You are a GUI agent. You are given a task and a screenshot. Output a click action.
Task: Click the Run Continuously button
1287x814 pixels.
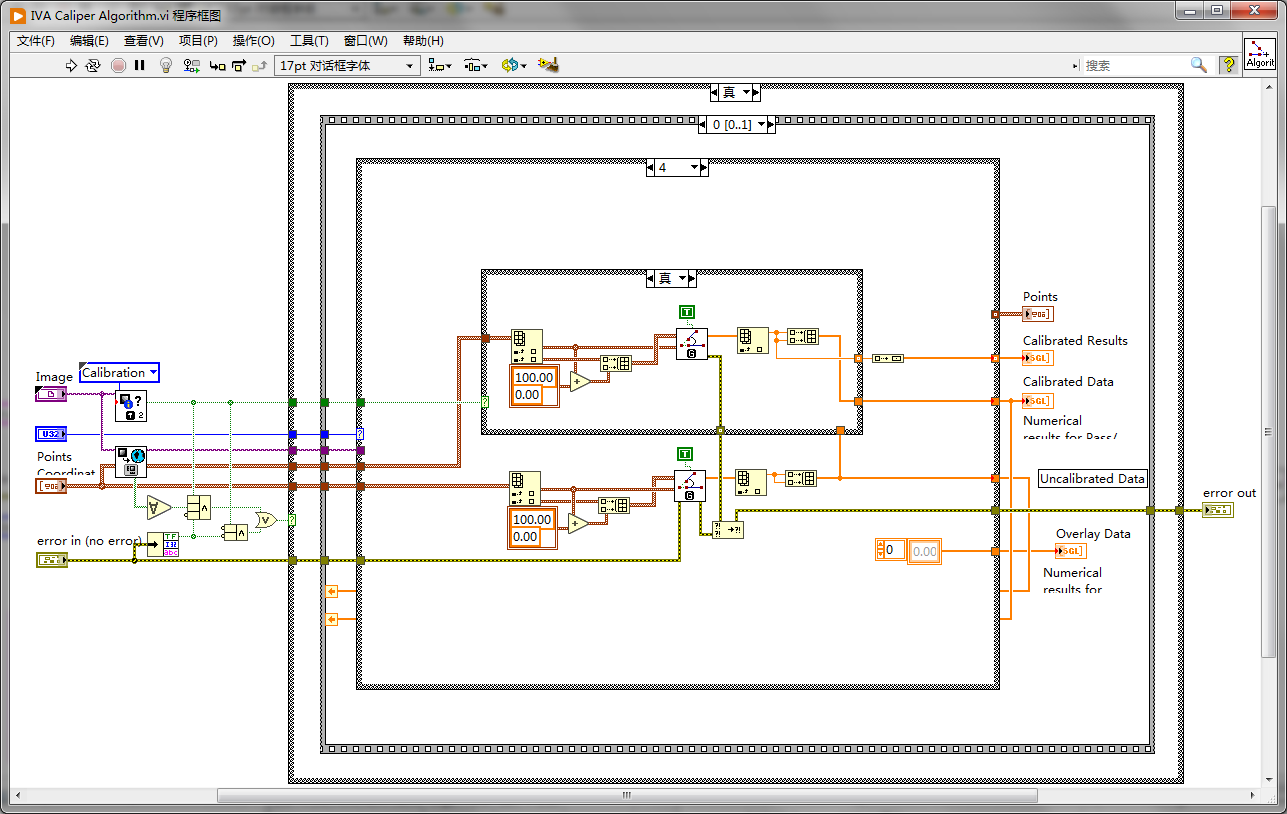click(x=93, y=65)
